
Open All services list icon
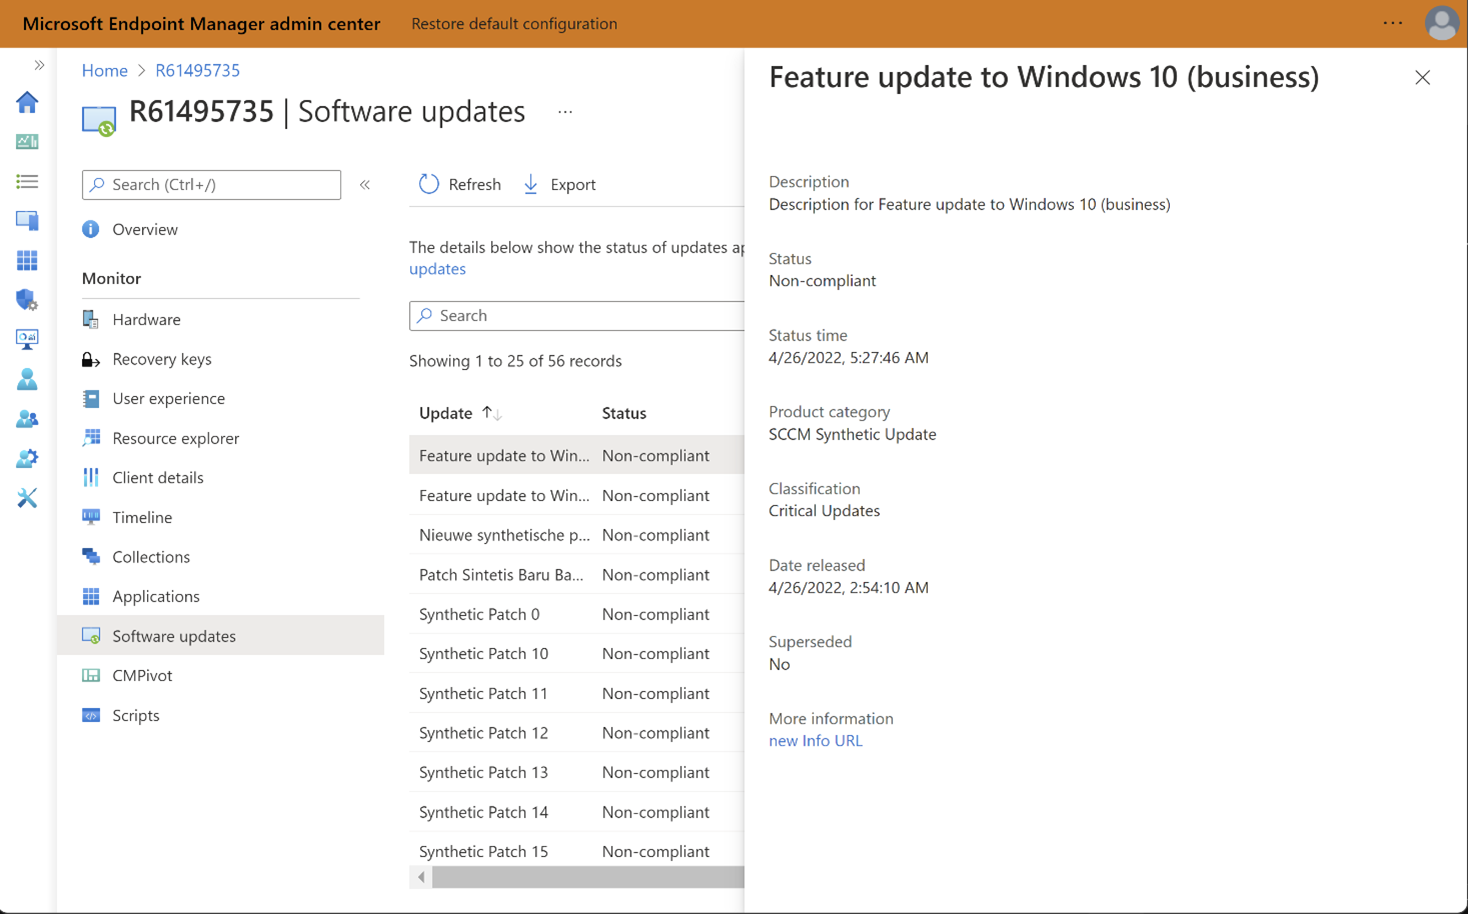[27, 181]
